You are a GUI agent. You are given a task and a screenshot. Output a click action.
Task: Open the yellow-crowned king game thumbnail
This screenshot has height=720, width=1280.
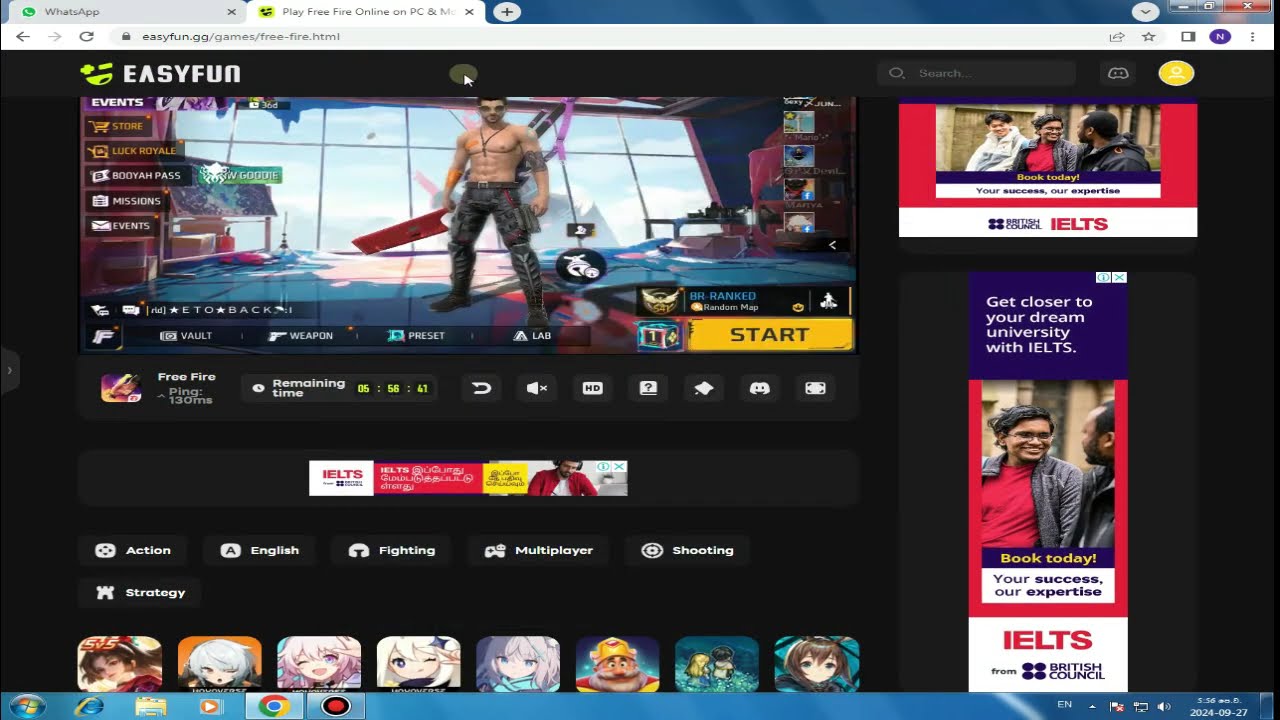pos(618,664)
